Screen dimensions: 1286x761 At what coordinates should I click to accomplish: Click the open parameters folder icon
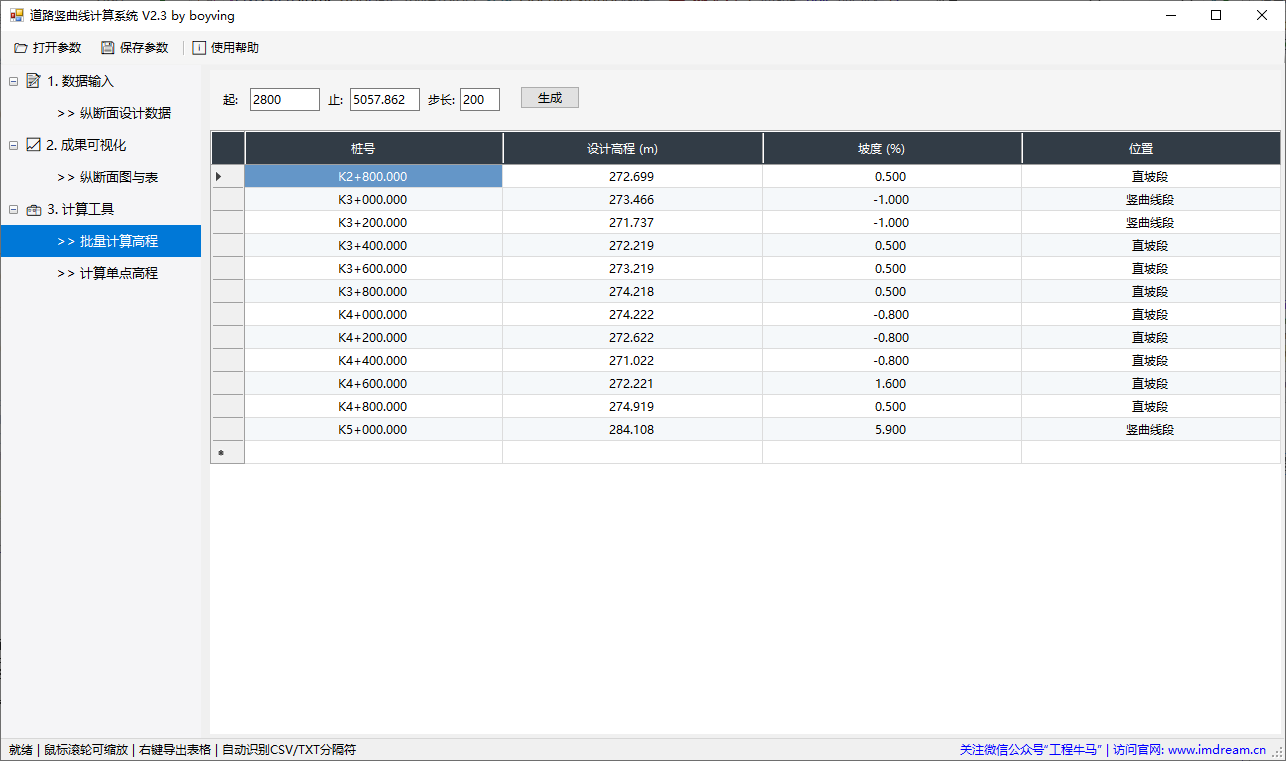(x=20, y=48)
